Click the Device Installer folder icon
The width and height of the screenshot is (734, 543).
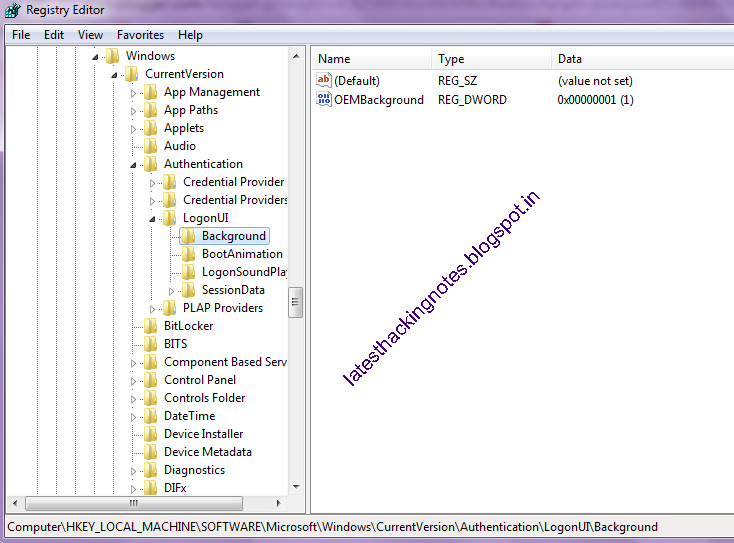[150, 434]
